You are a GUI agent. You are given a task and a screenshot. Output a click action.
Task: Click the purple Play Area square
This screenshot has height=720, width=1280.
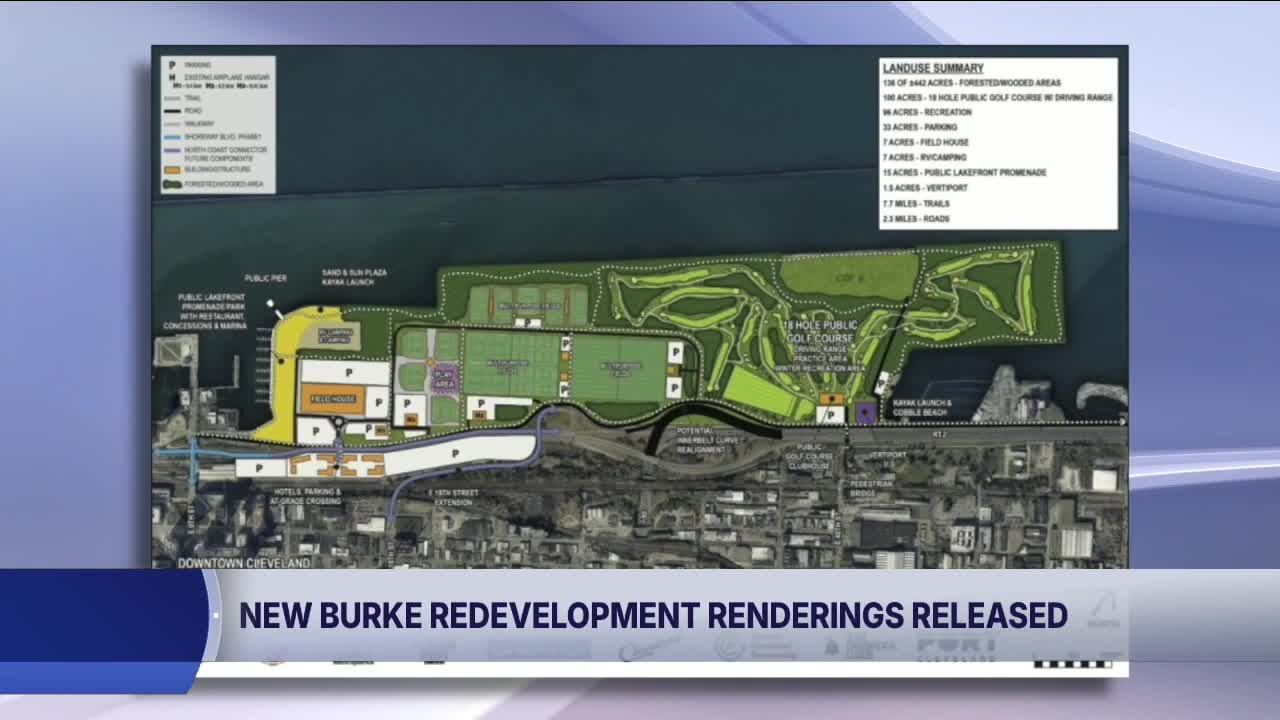click(x=443, y=380)
